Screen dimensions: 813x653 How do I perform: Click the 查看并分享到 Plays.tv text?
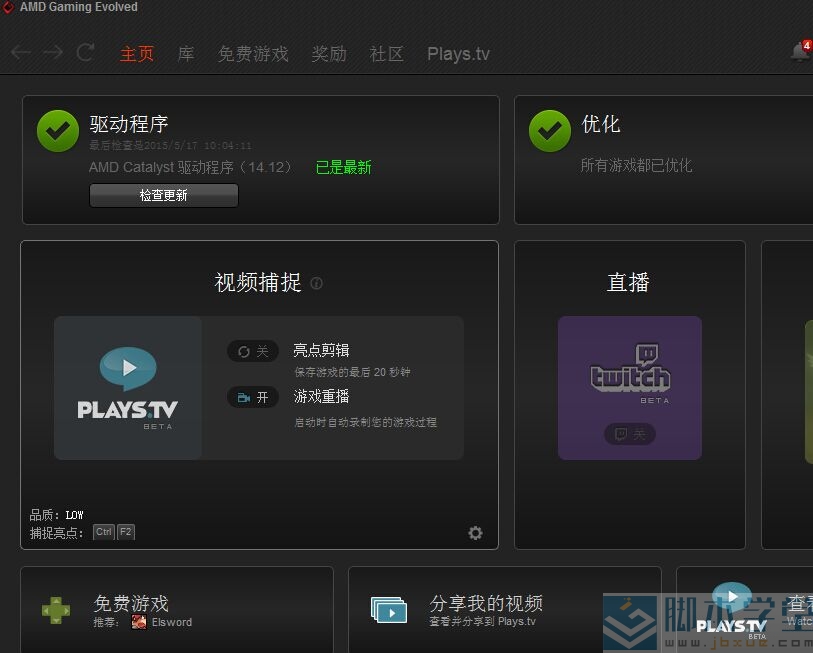pyautogui.click(x=483, y=621)
